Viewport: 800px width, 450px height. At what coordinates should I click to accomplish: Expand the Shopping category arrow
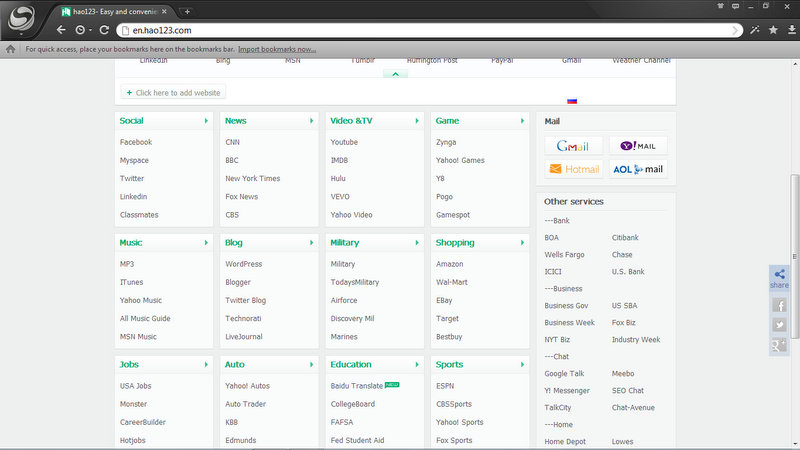point(522,243)
